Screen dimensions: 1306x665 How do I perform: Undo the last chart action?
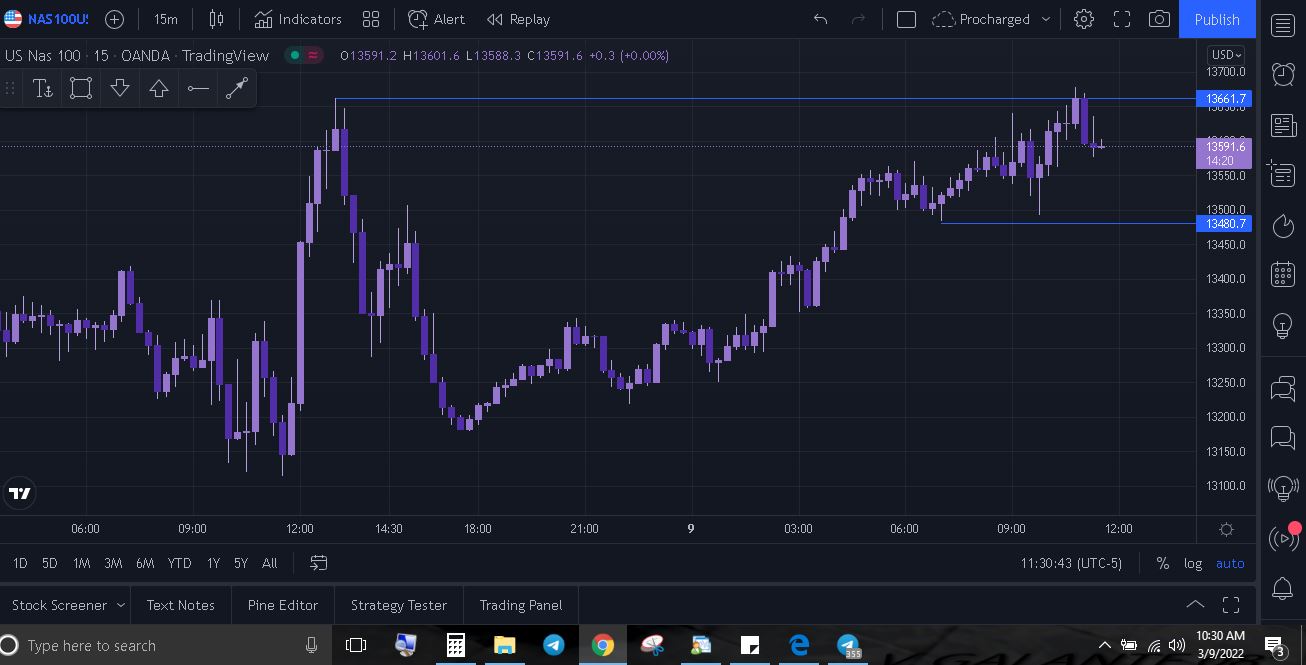820,19
